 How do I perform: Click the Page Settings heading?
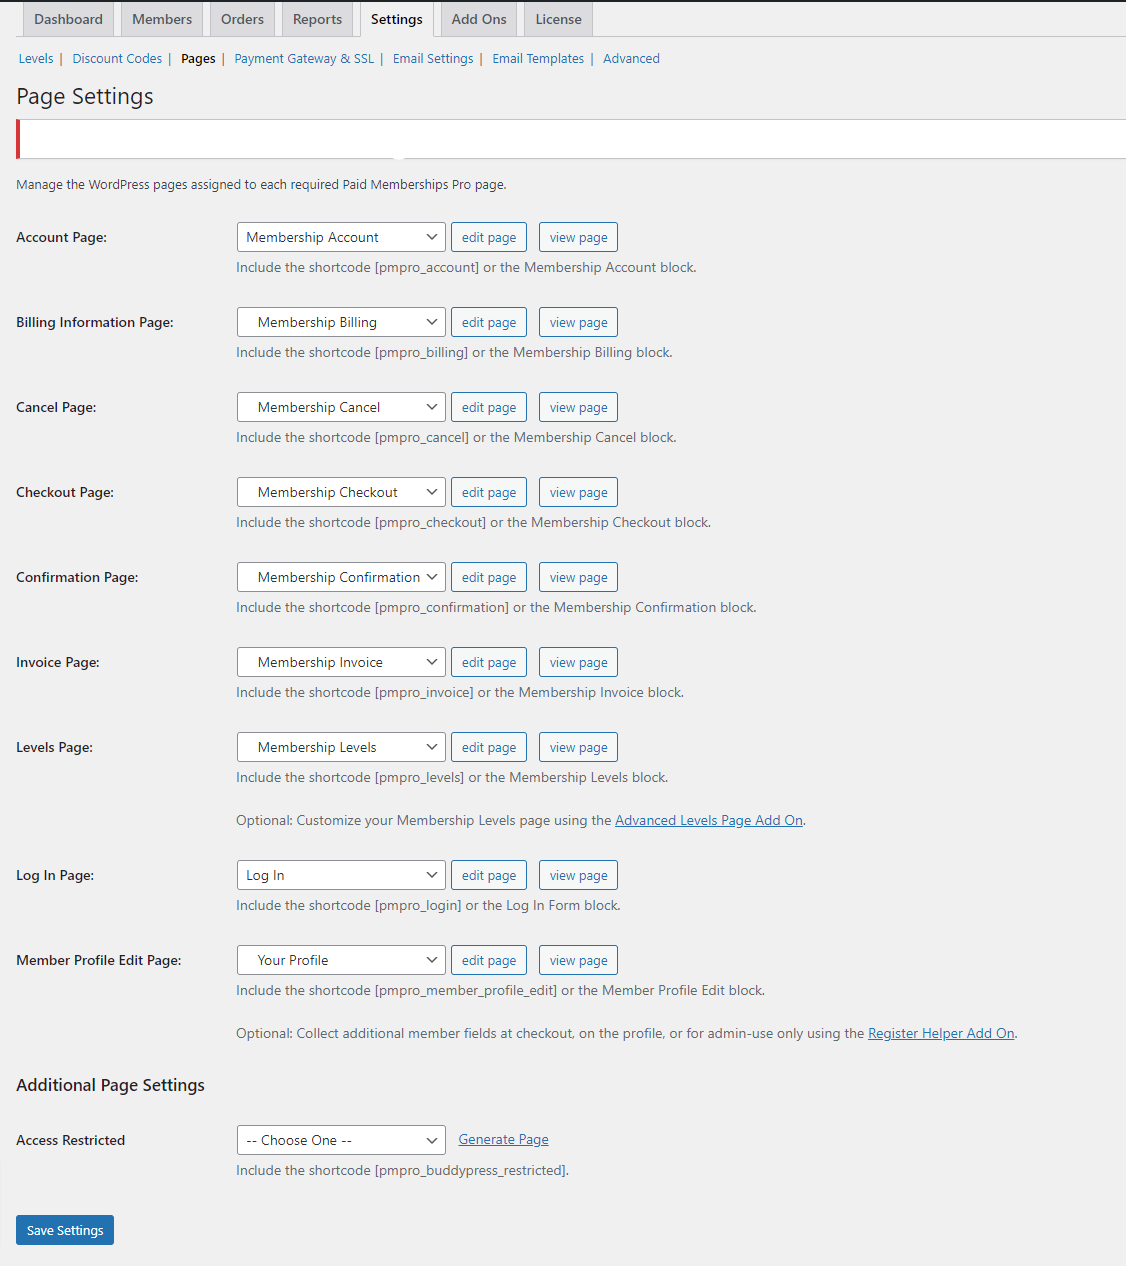85,96
